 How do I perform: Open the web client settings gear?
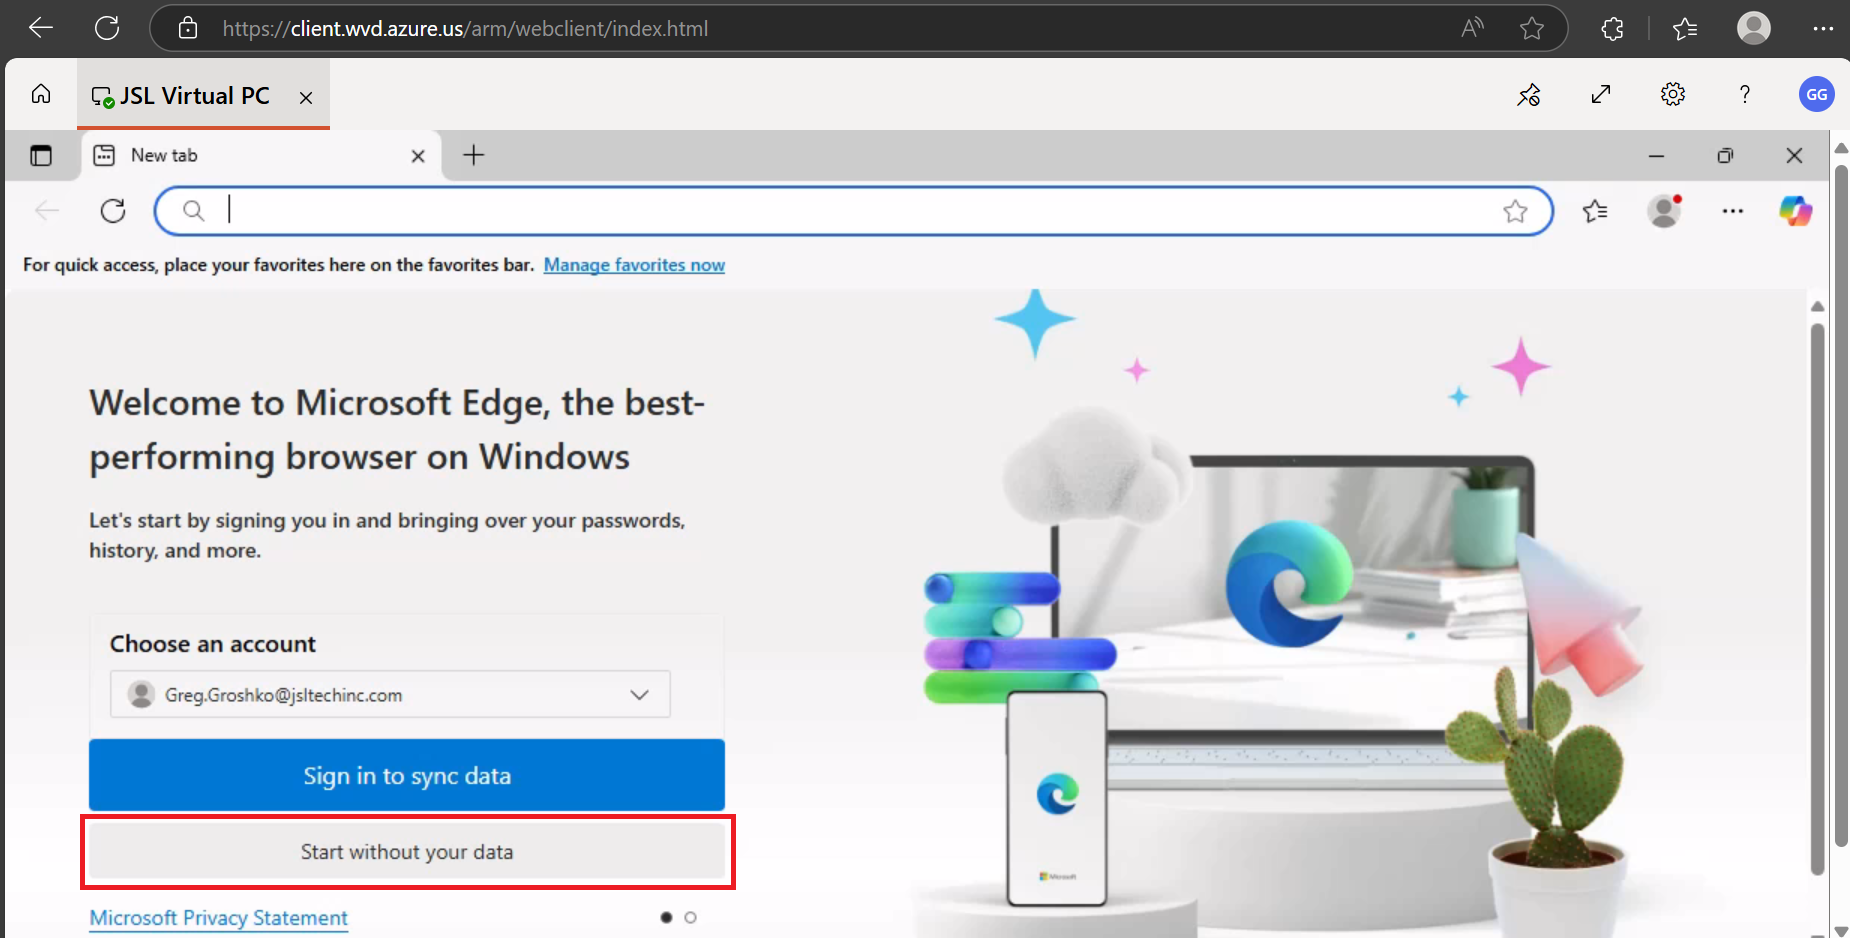coord(1673,95)
